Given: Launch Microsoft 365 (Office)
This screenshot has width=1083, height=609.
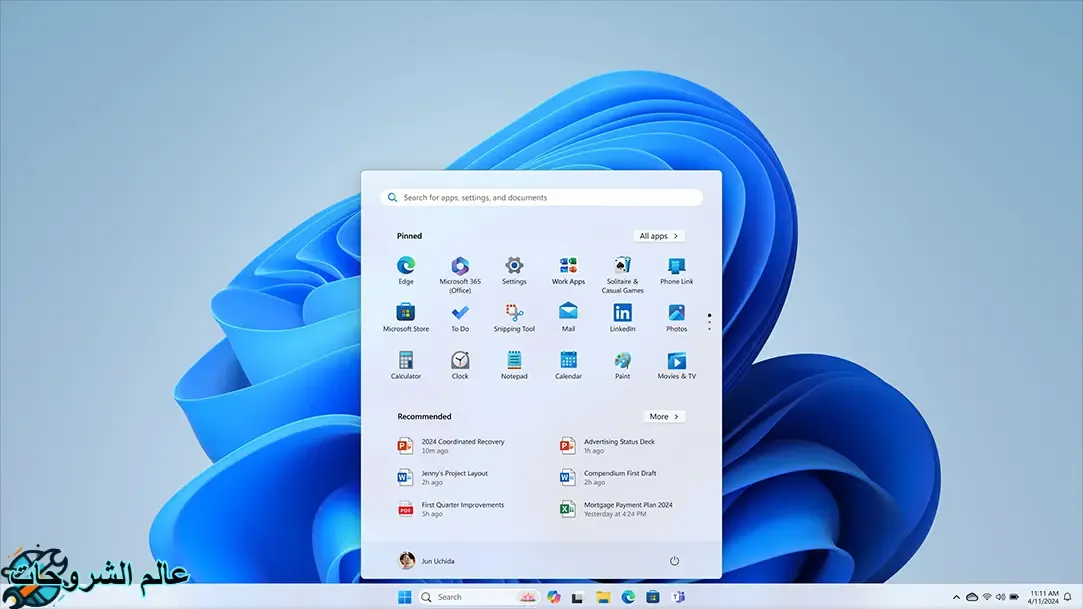Looking at the screenshot, I should click(460, 275).
